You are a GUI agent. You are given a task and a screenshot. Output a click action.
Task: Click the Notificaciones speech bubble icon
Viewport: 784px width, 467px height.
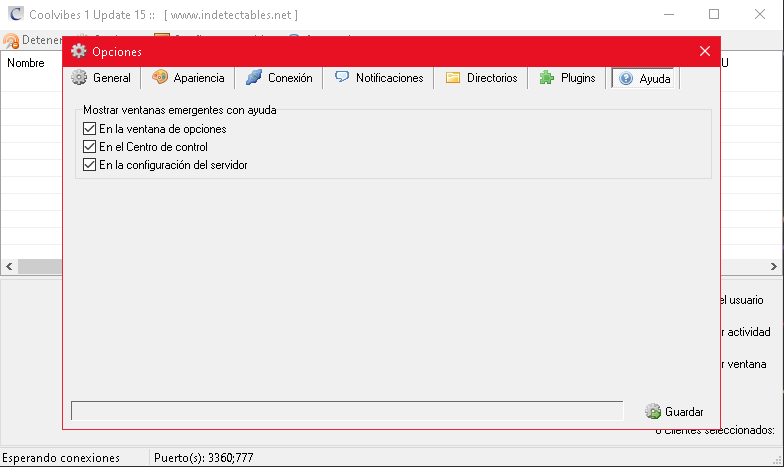343,78
